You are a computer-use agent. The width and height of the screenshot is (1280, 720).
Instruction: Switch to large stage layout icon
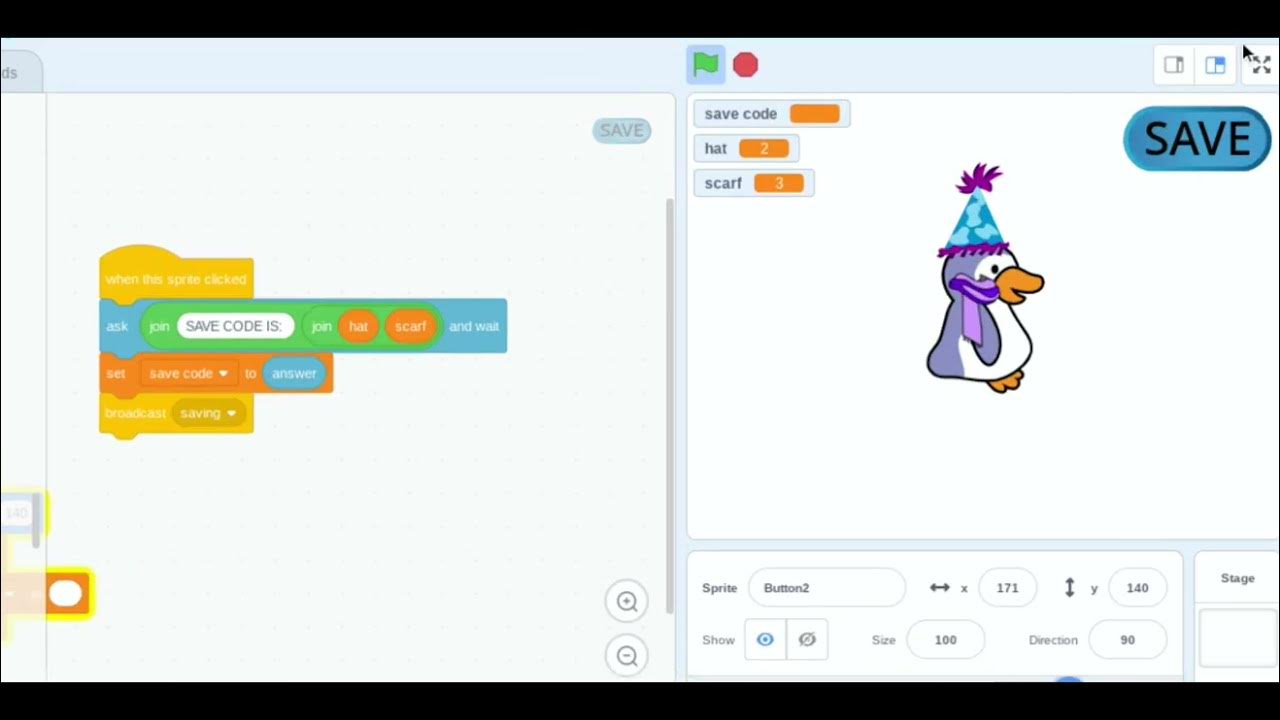[1216, 65]
